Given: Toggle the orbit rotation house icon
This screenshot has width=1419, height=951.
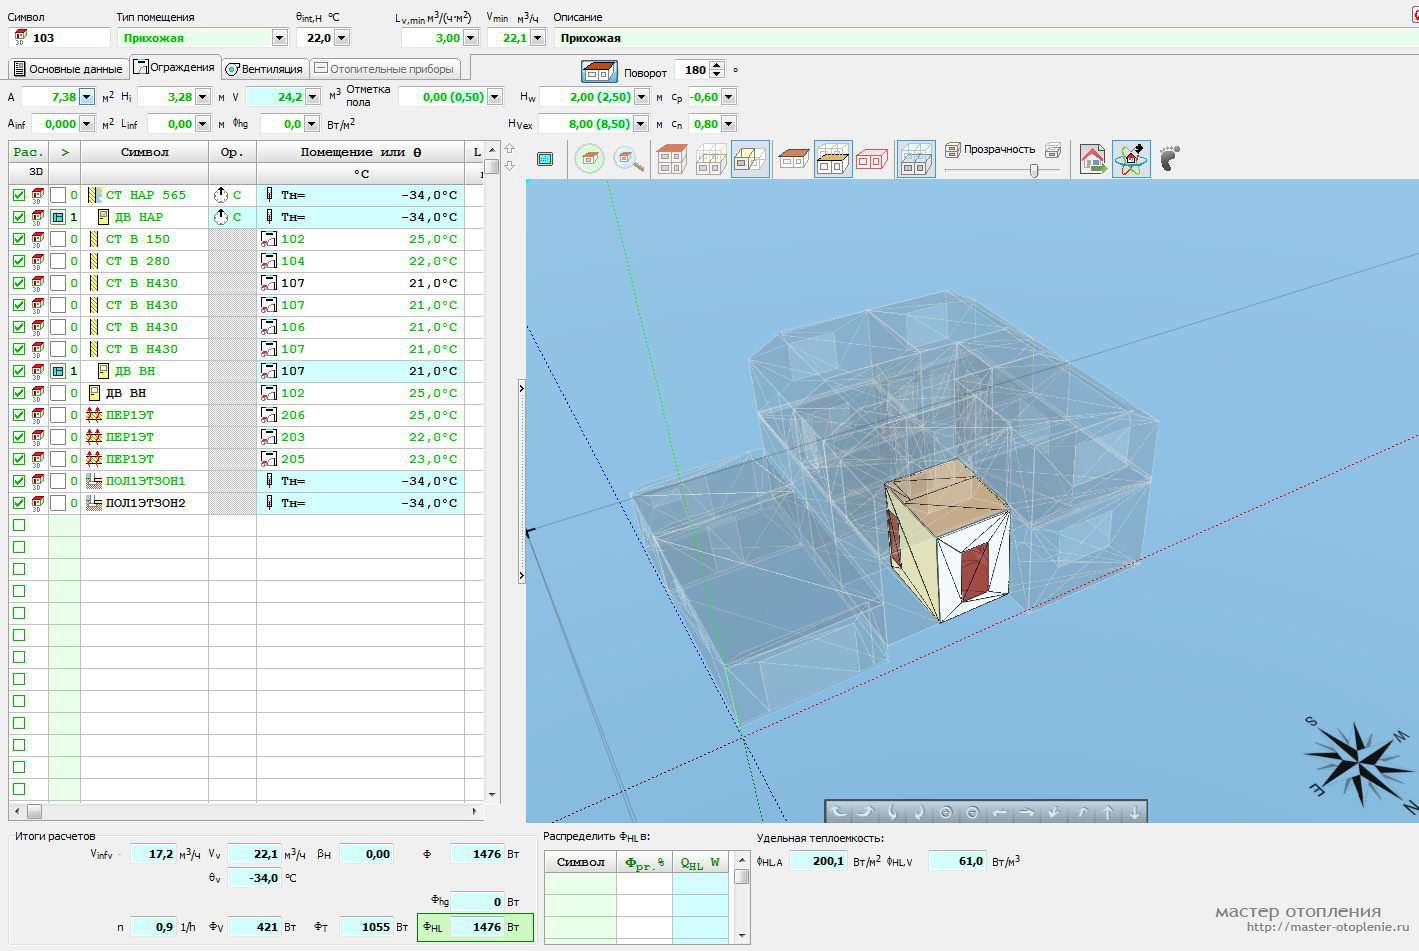Looking at the screenshot, I should (x=1131, y=159).
